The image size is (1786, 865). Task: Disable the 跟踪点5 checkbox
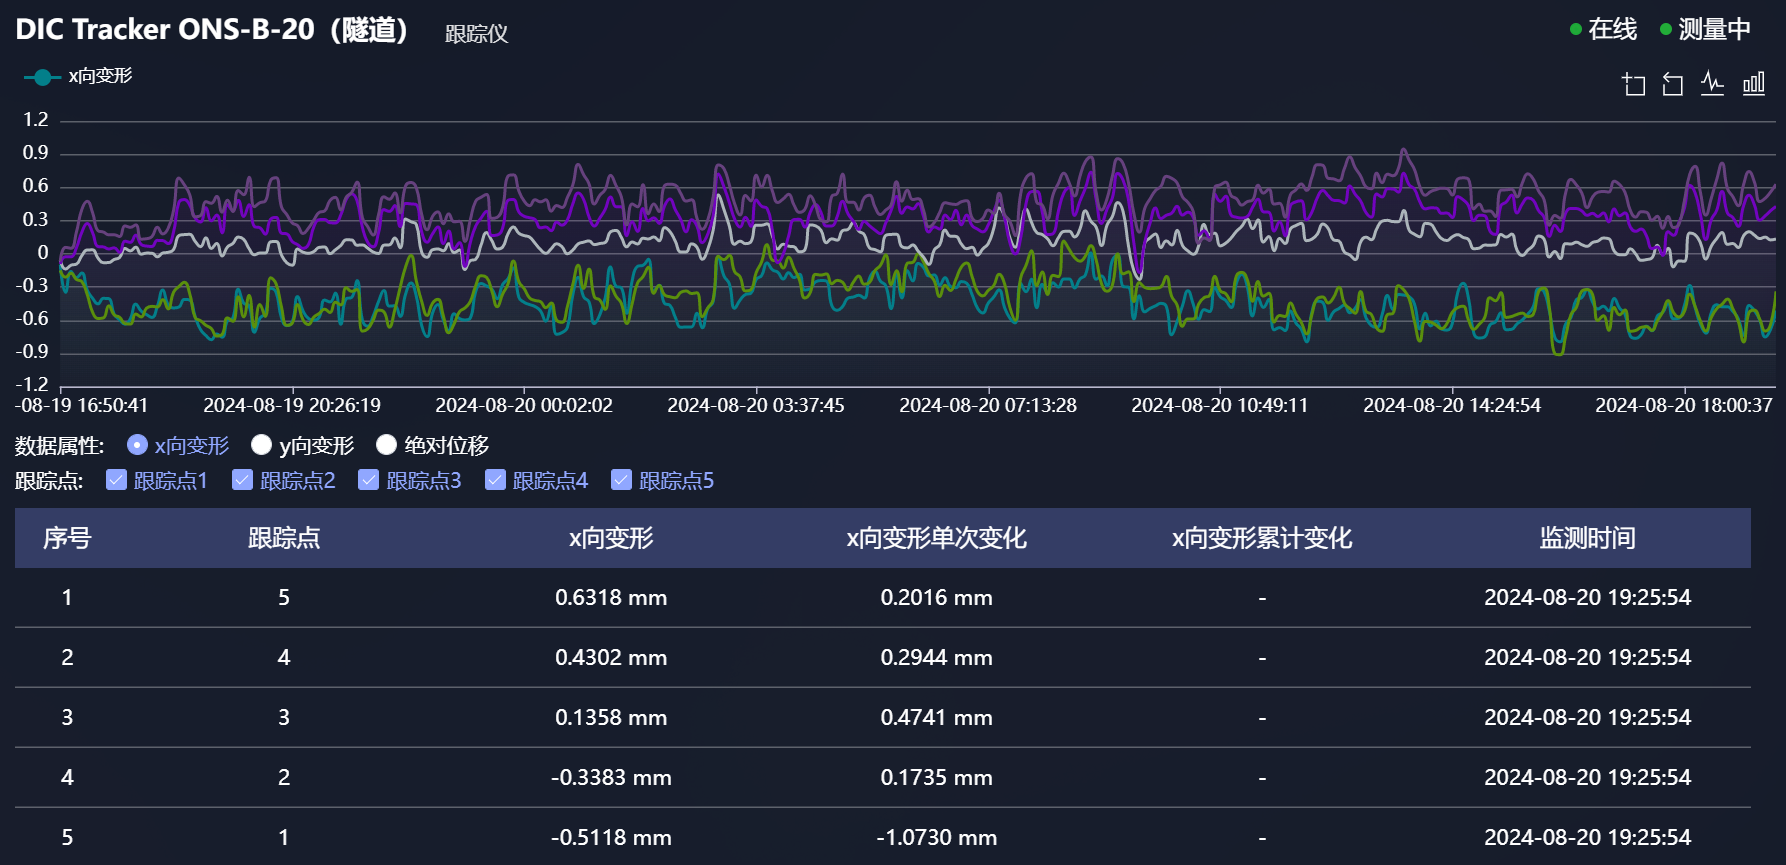(621, 480)
